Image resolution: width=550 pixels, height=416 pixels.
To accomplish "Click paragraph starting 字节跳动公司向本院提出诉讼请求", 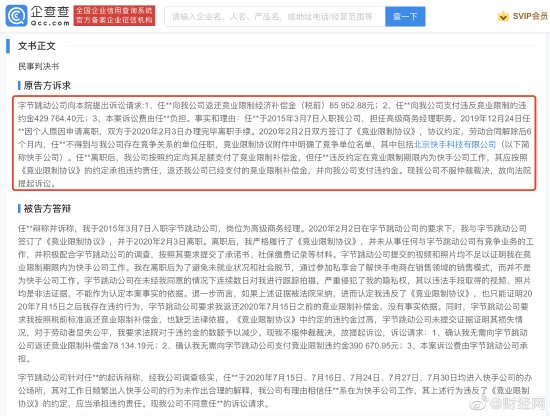I will (x=274, y=144).
